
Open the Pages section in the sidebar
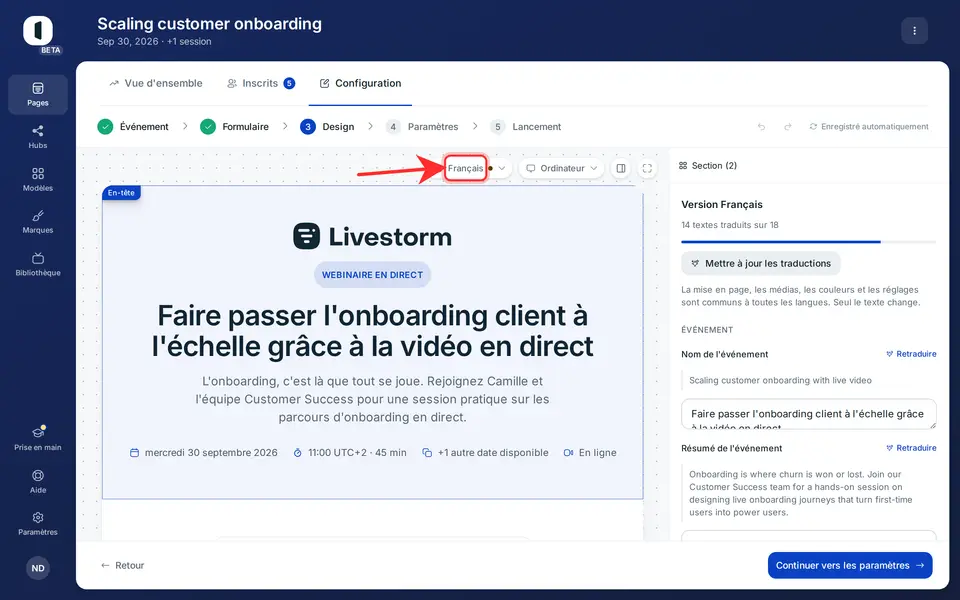tap(38, 94)
